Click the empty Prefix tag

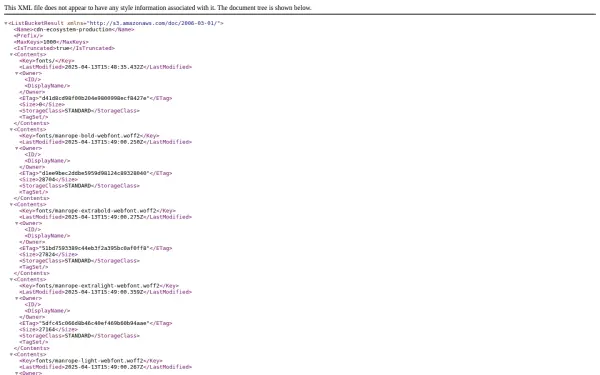coord(28,36)
